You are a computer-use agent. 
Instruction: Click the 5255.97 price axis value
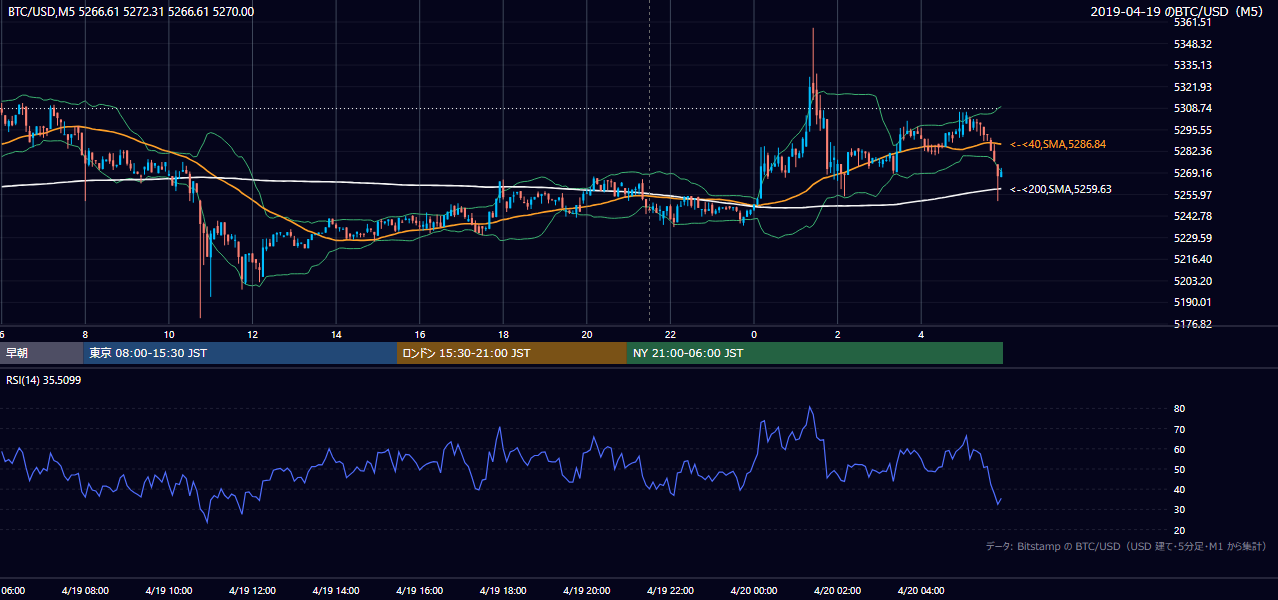point(1193,195)
